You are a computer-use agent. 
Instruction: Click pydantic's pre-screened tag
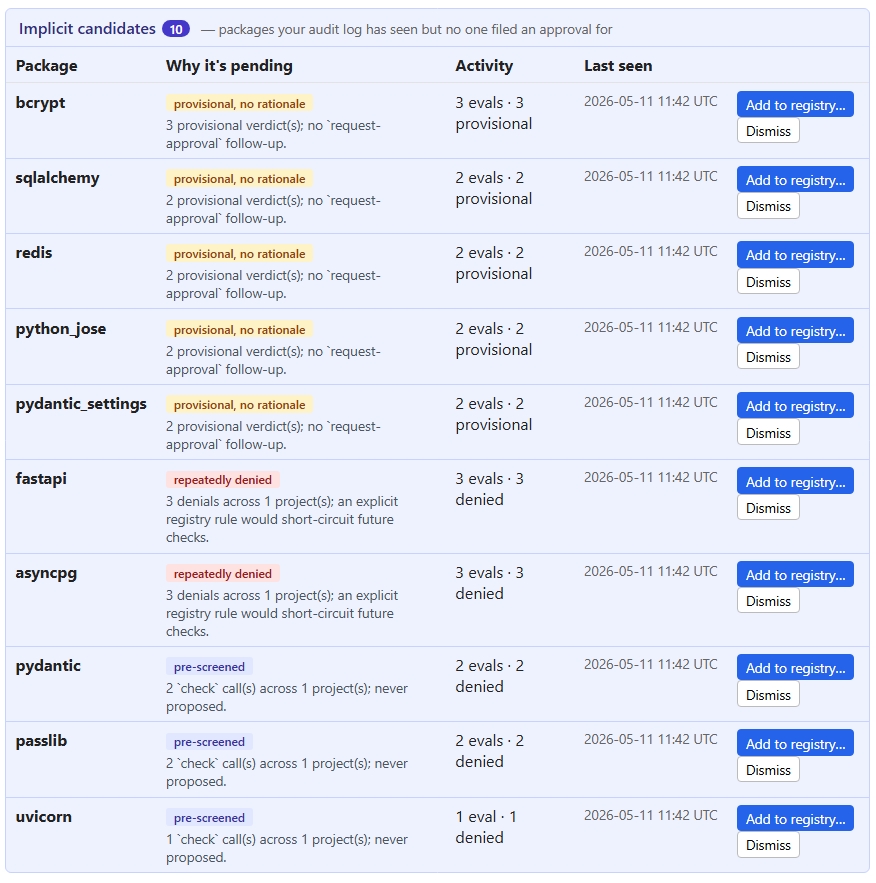[x=209, y=667]
